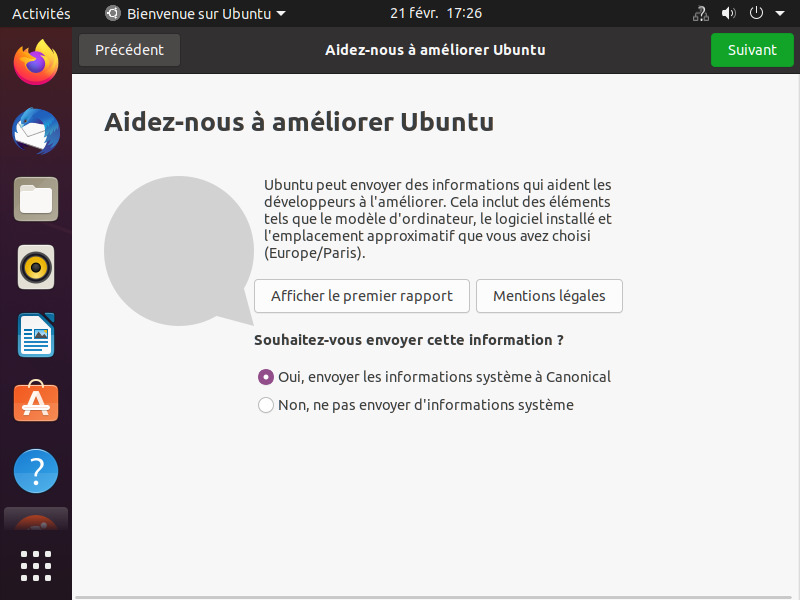Open LibreOffice Writer from dock
Screen dimensions: 800x600
(36, 335)
